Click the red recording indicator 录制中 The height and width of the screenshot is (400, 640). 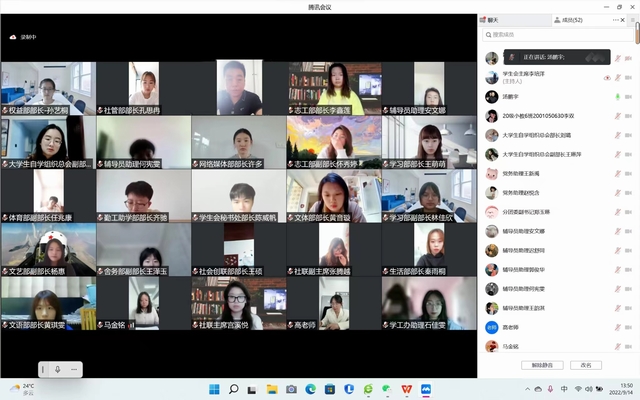tap(23, 37)
